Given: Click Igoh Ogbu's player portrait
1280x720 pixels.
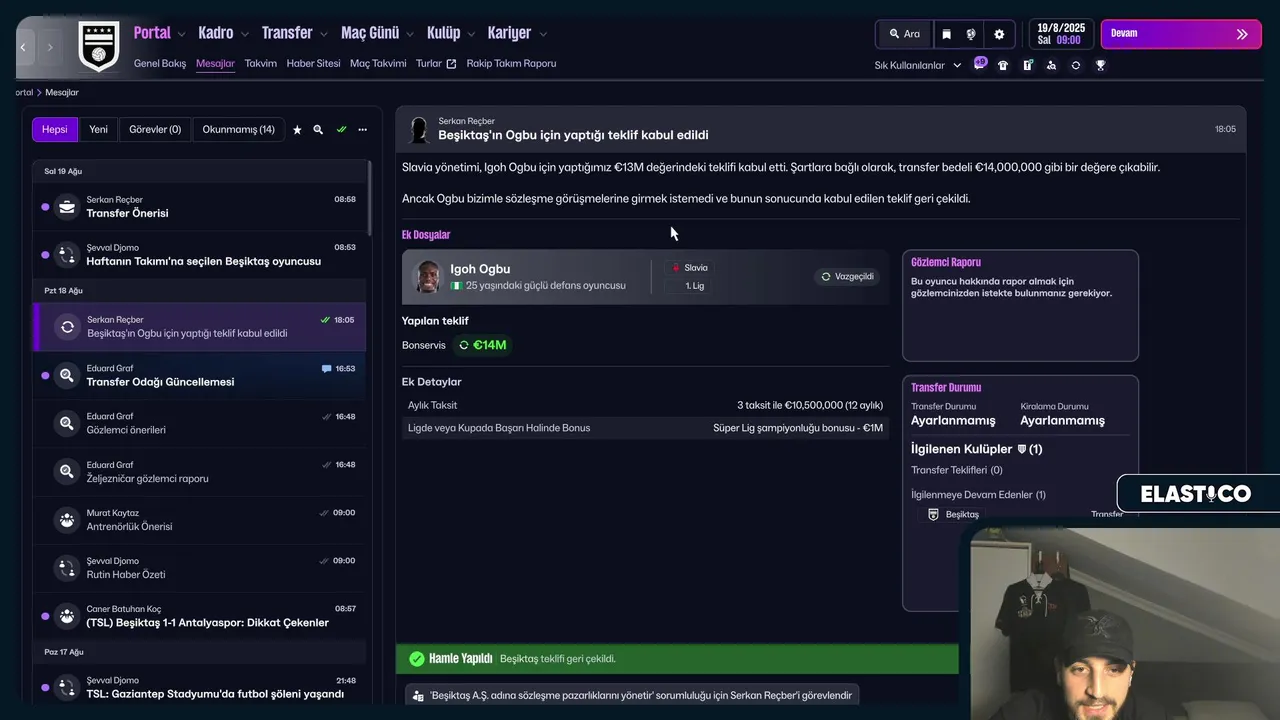Looking at the screenshot, I should pyautogui.click(x=427, y=277).
